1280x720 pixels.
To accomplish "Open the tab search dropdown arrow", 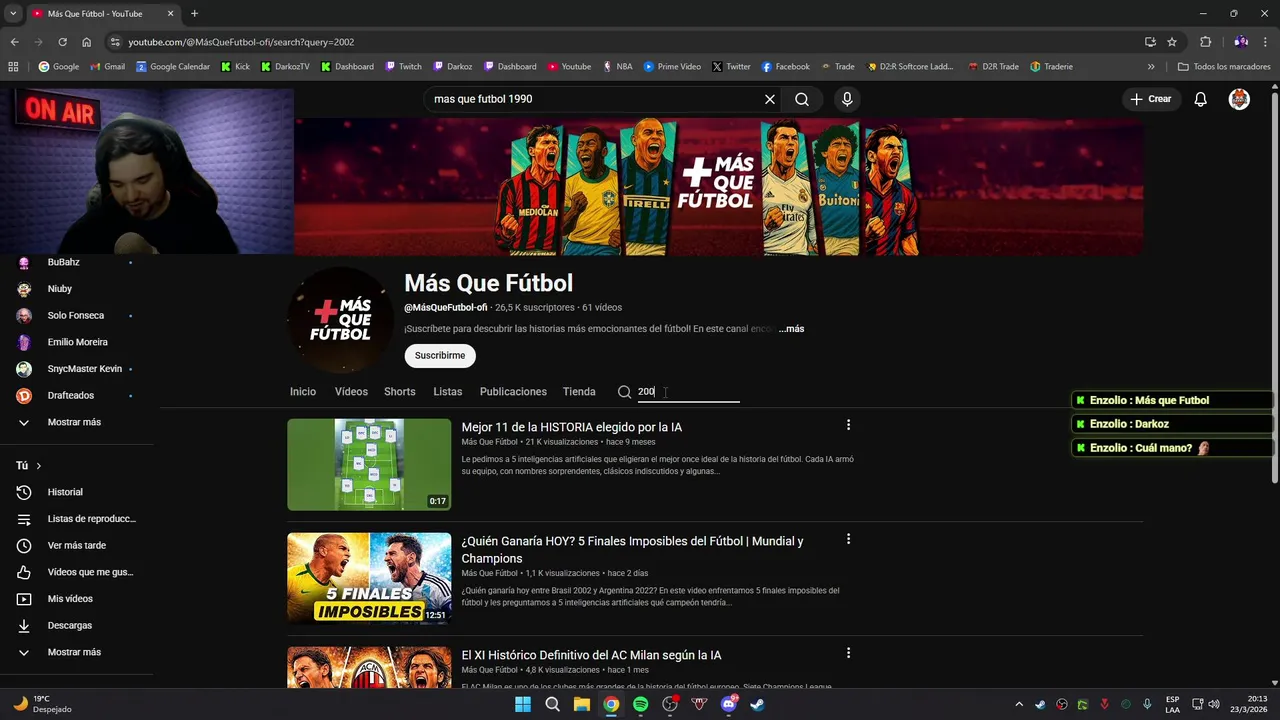I will pyautogui.click(x=13, y=14).
